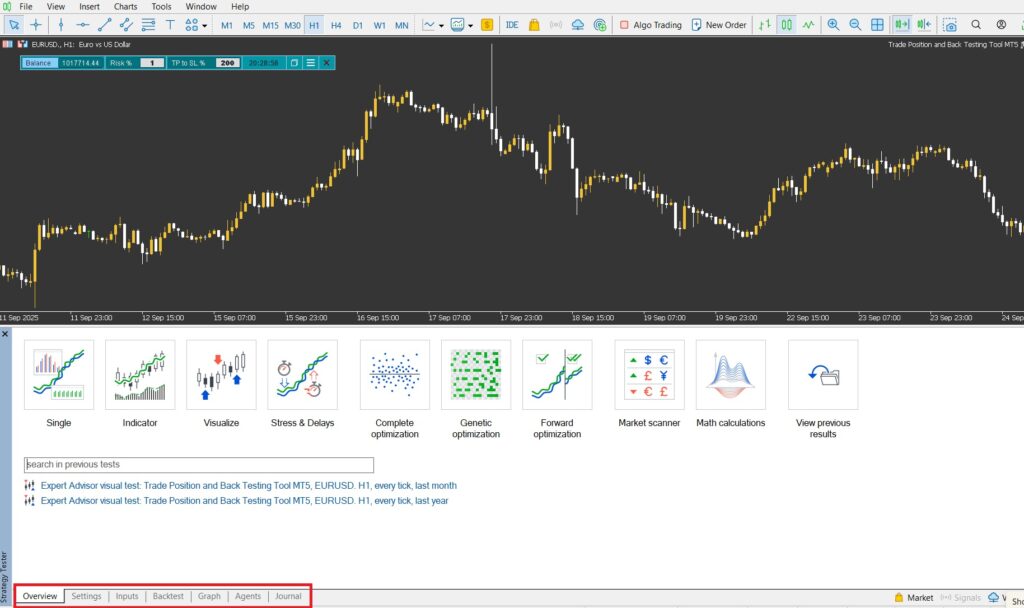Screen dimensions: 1024x608
Task: Switch chart to candlestick display
Action: (x=786, y=25)
